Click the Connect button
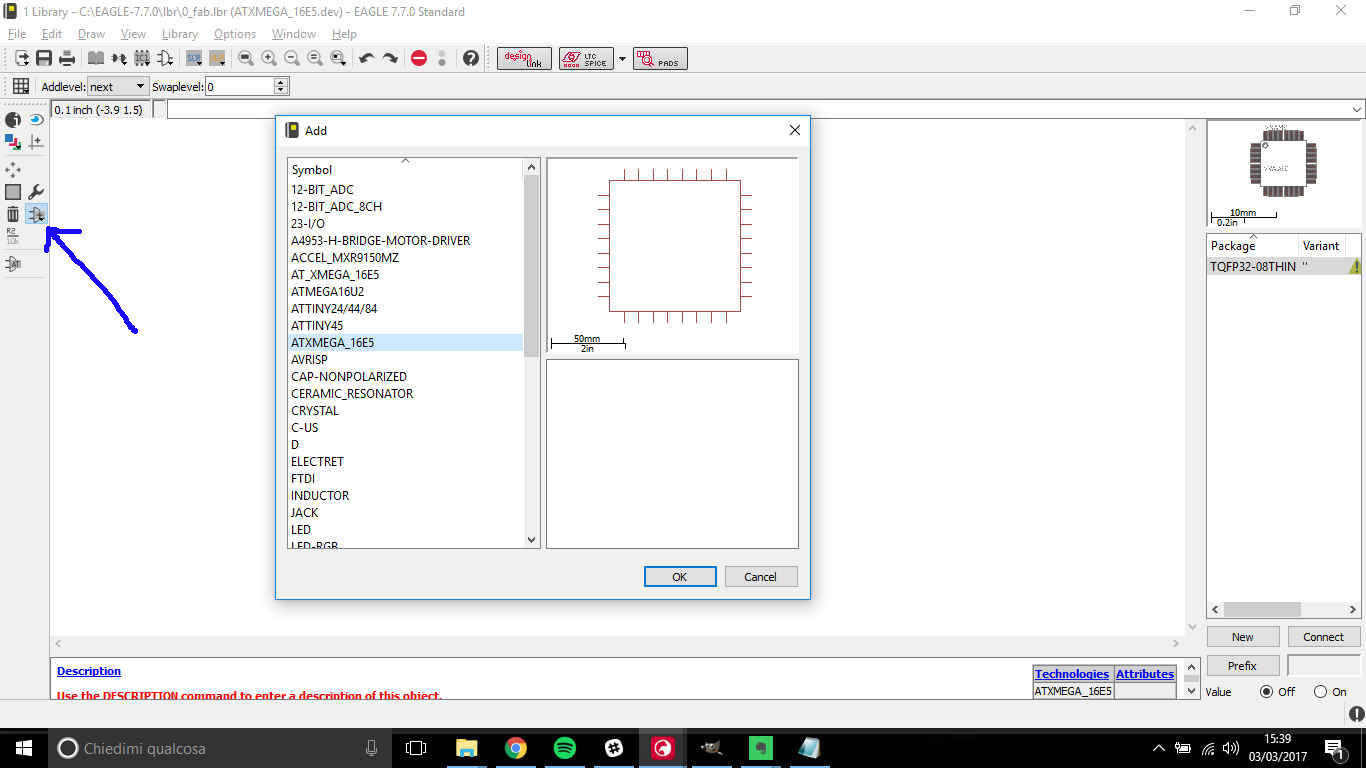The image size is (1366, 768). coord(1324,637)
